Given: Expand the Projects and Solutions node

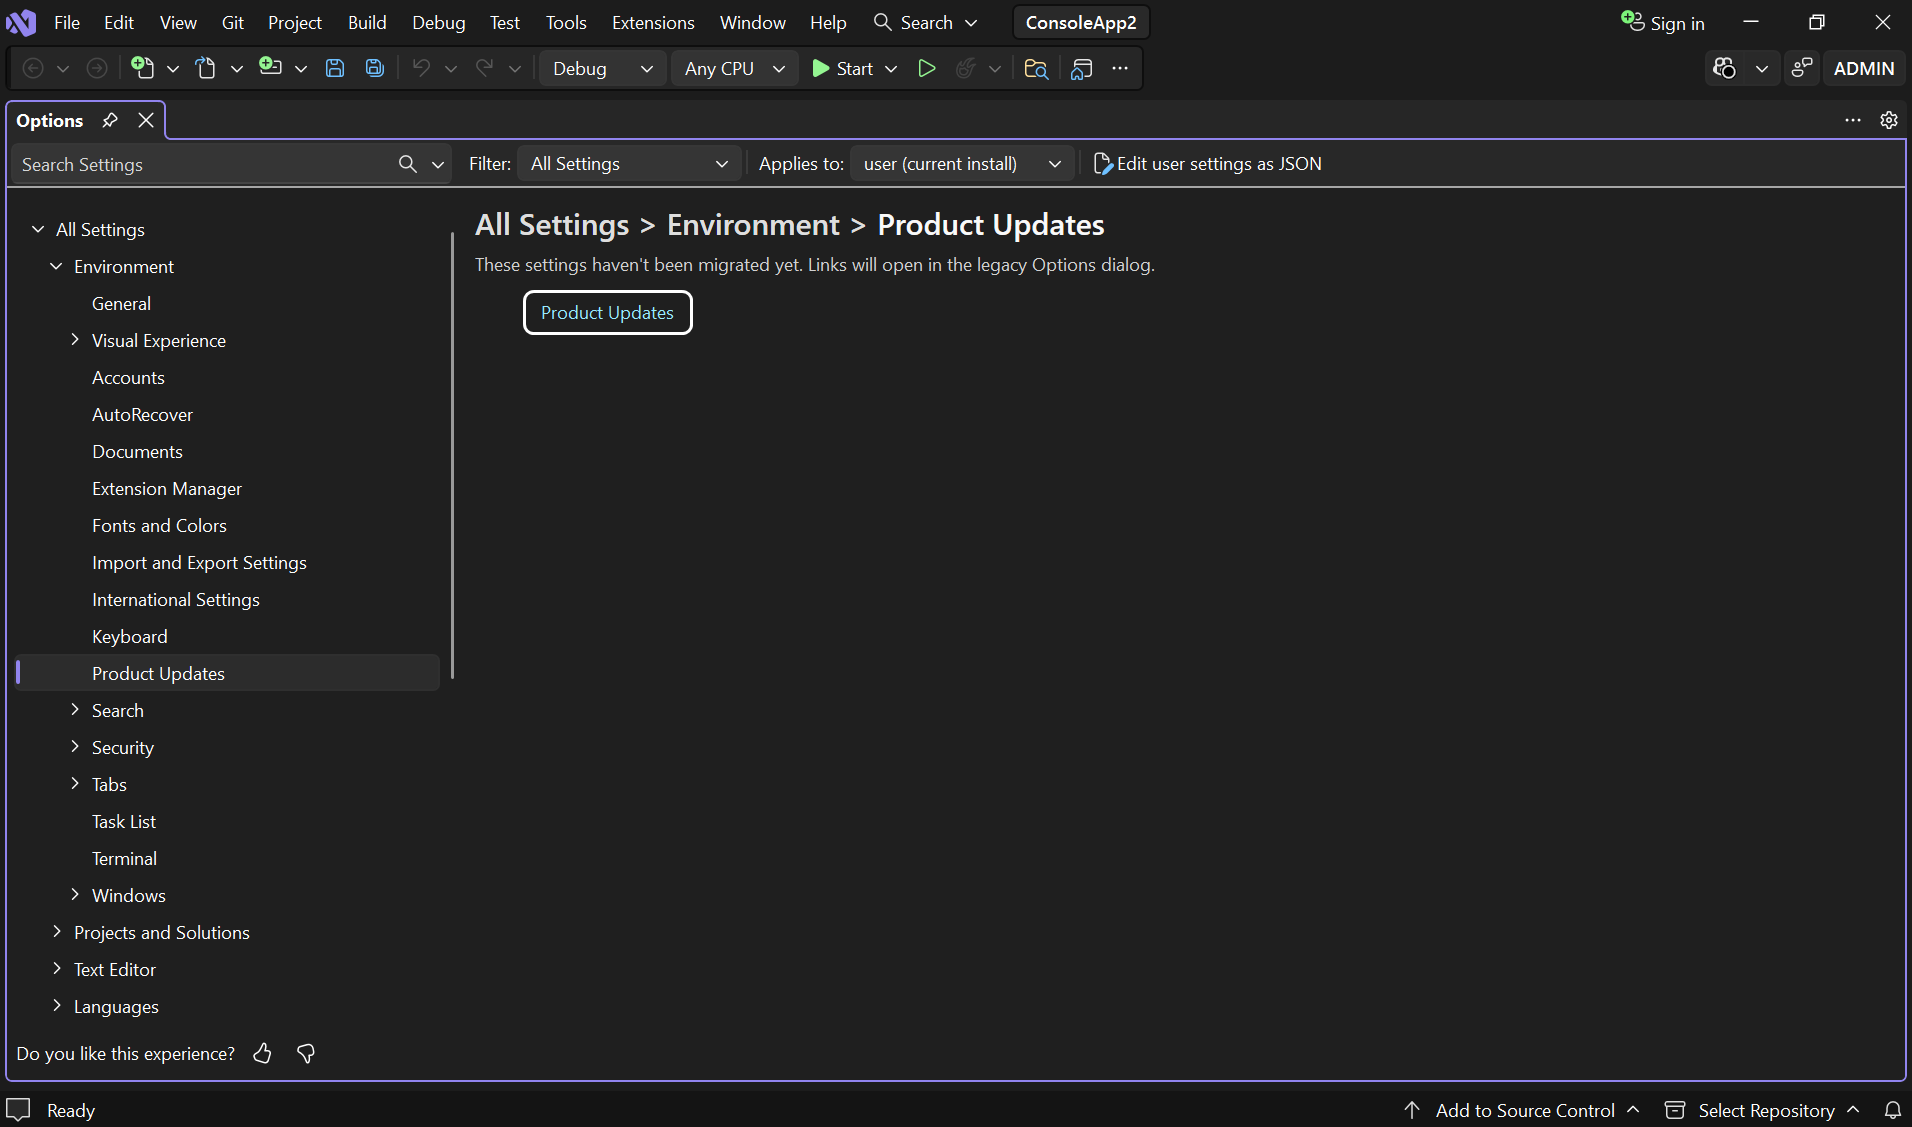Looking at the screenshot, I should coord(56,932).
